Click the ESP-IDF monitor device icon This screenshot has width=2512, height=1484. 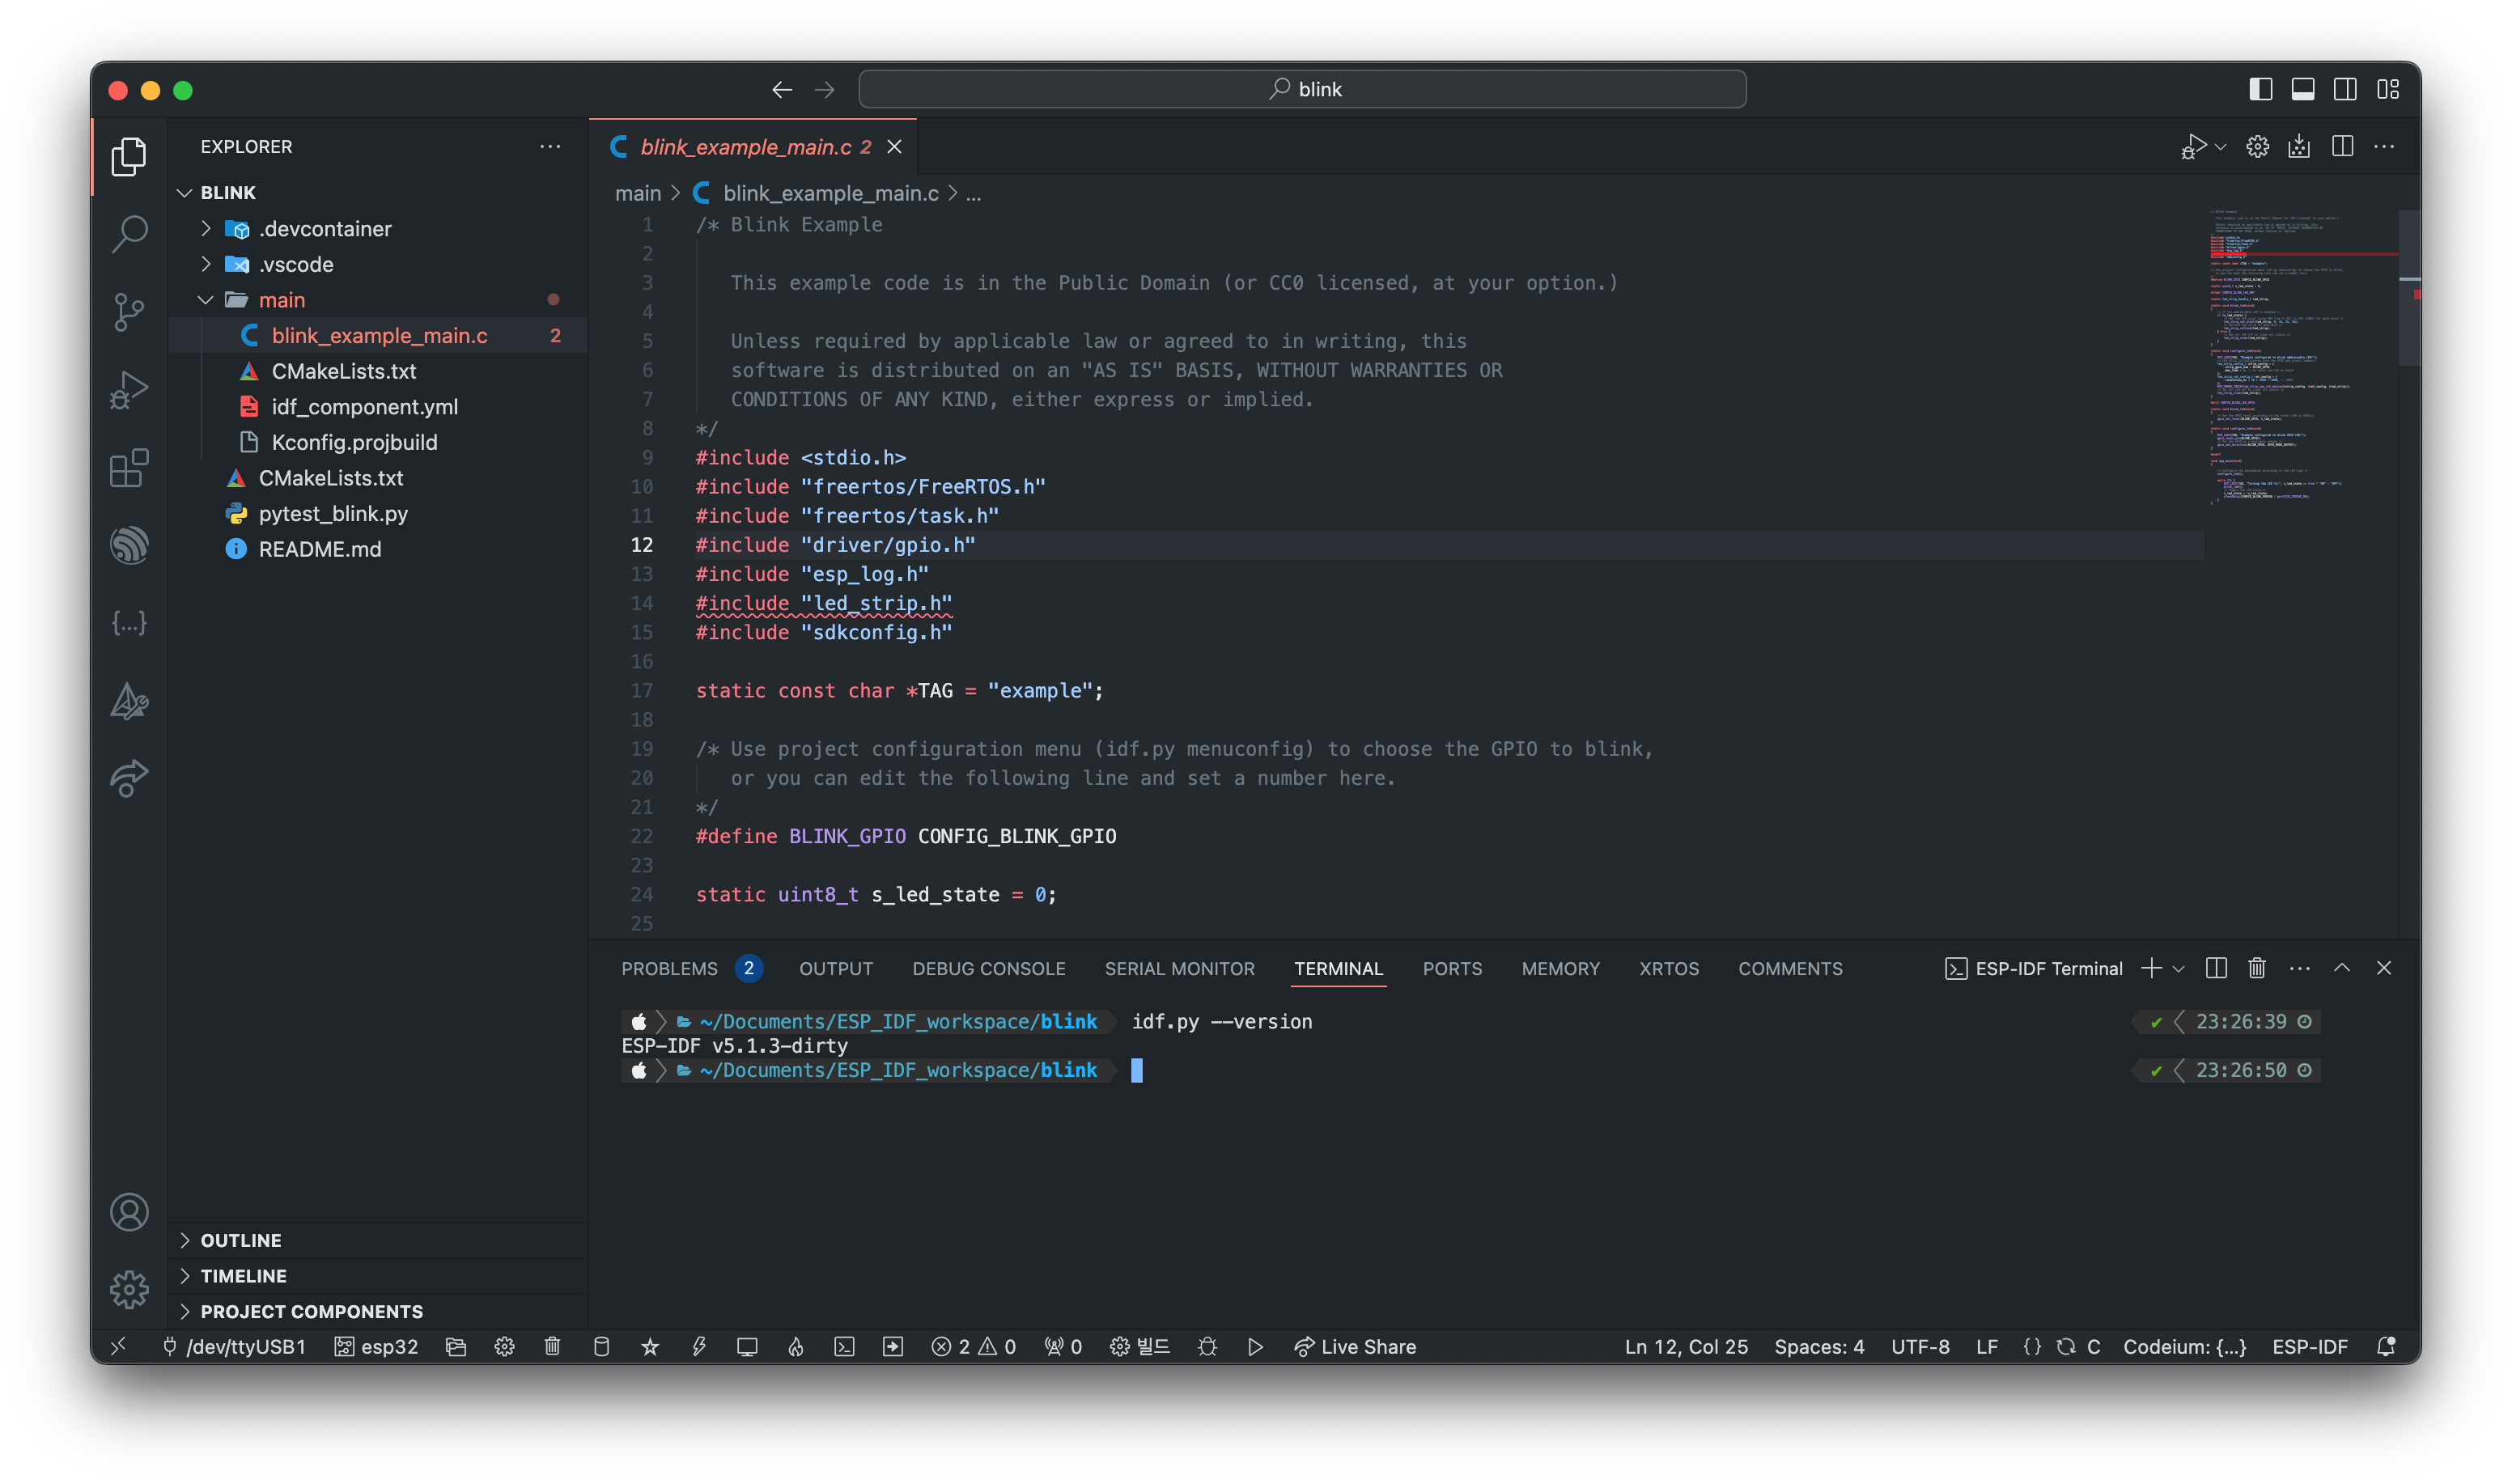747,1347
